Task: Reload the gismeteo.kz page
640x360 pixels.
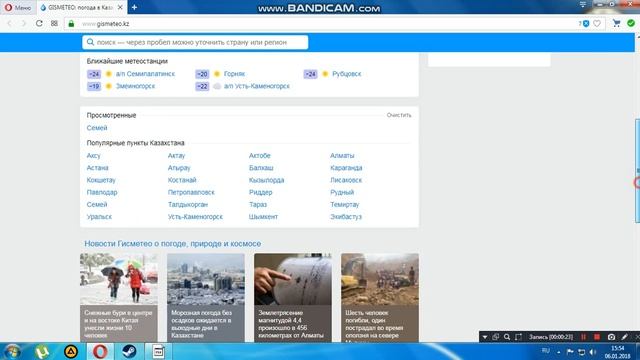Action: 39,24
